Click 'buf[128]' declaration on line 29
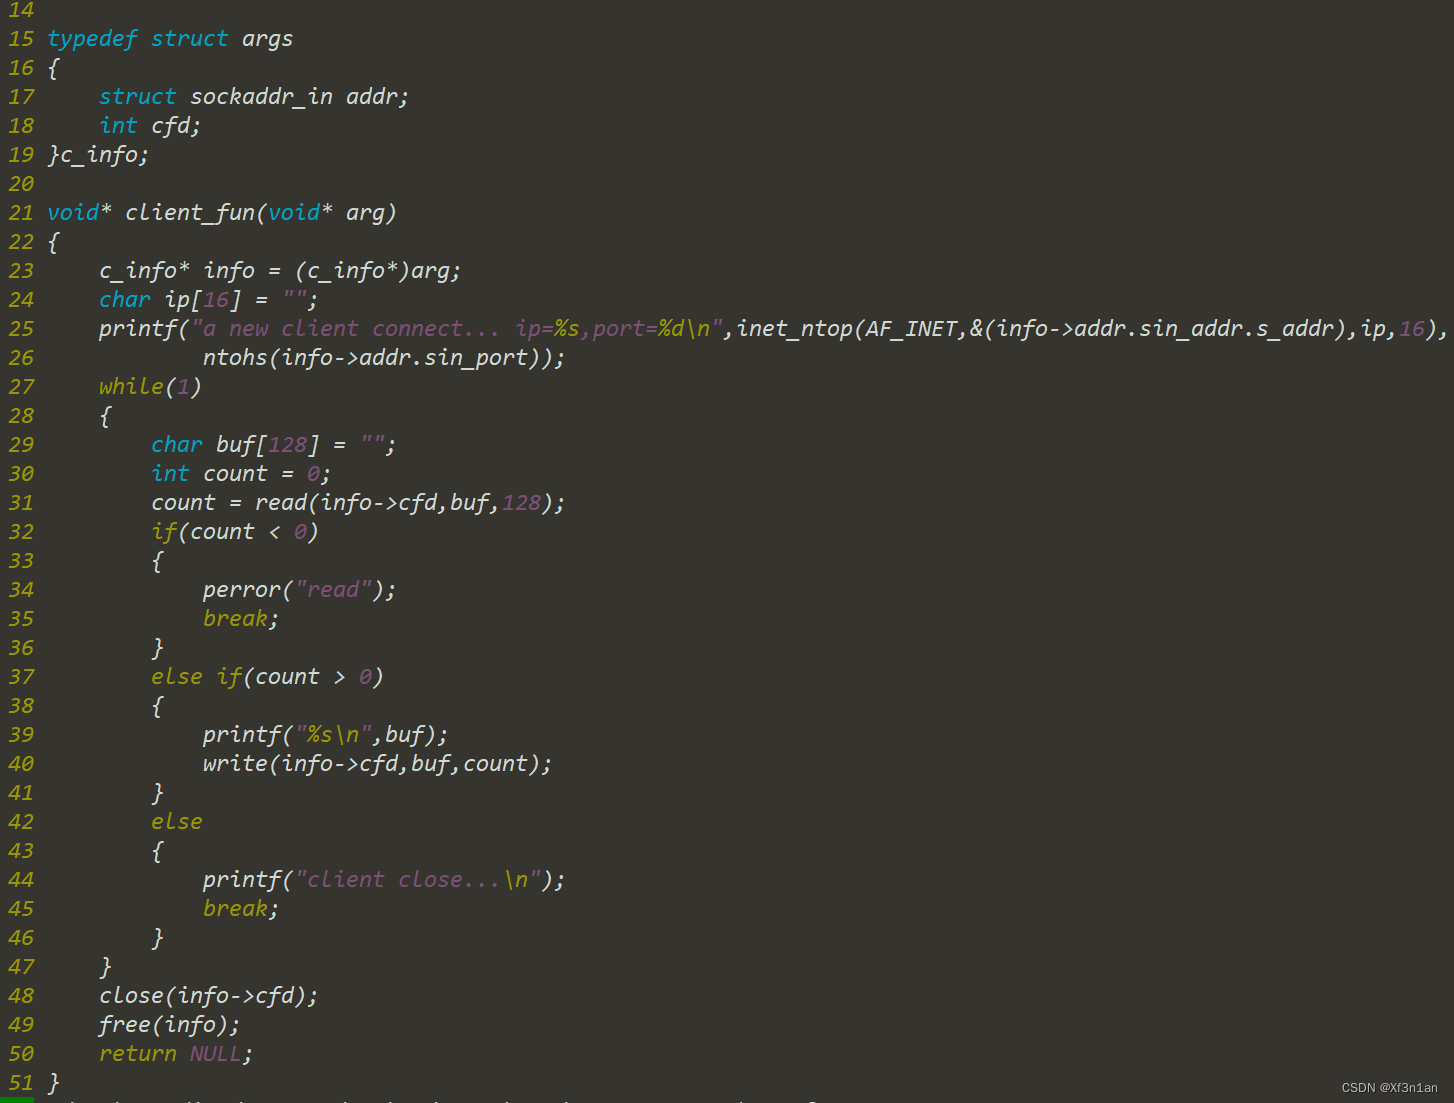 click(268, 445)
